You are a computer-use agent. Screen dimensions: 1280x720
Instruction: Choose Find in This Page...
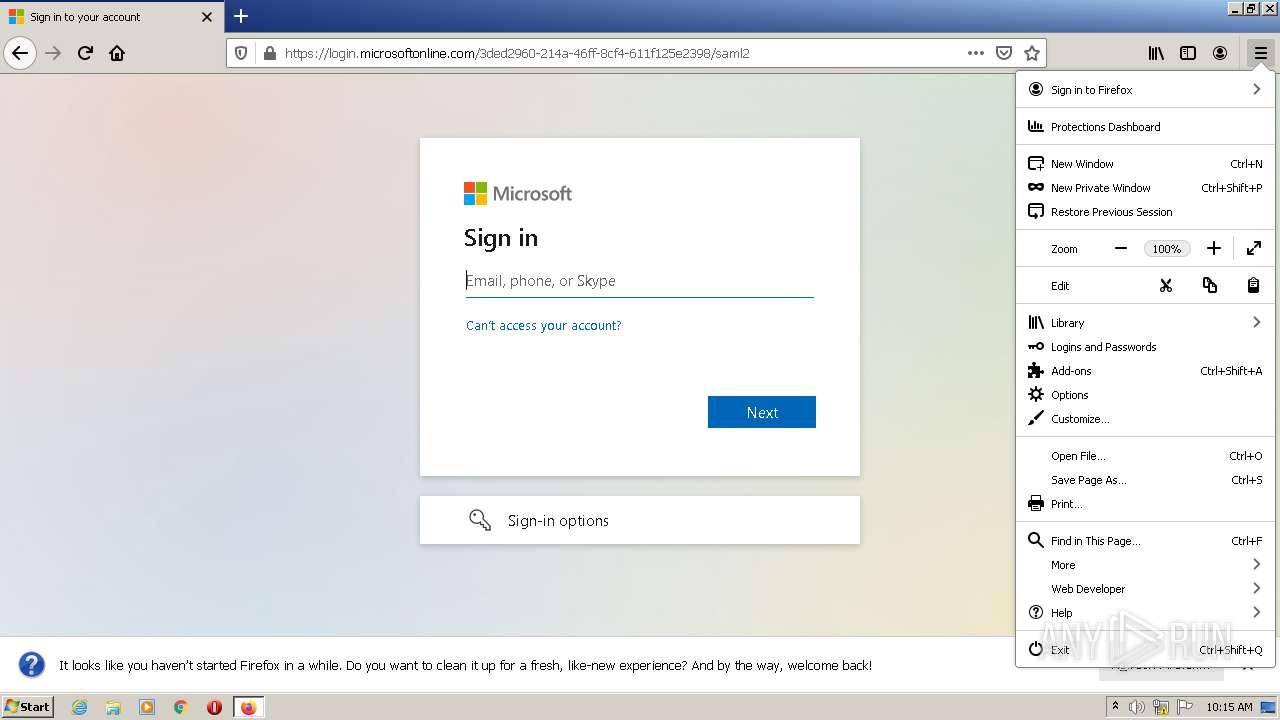coord(1145,541)
